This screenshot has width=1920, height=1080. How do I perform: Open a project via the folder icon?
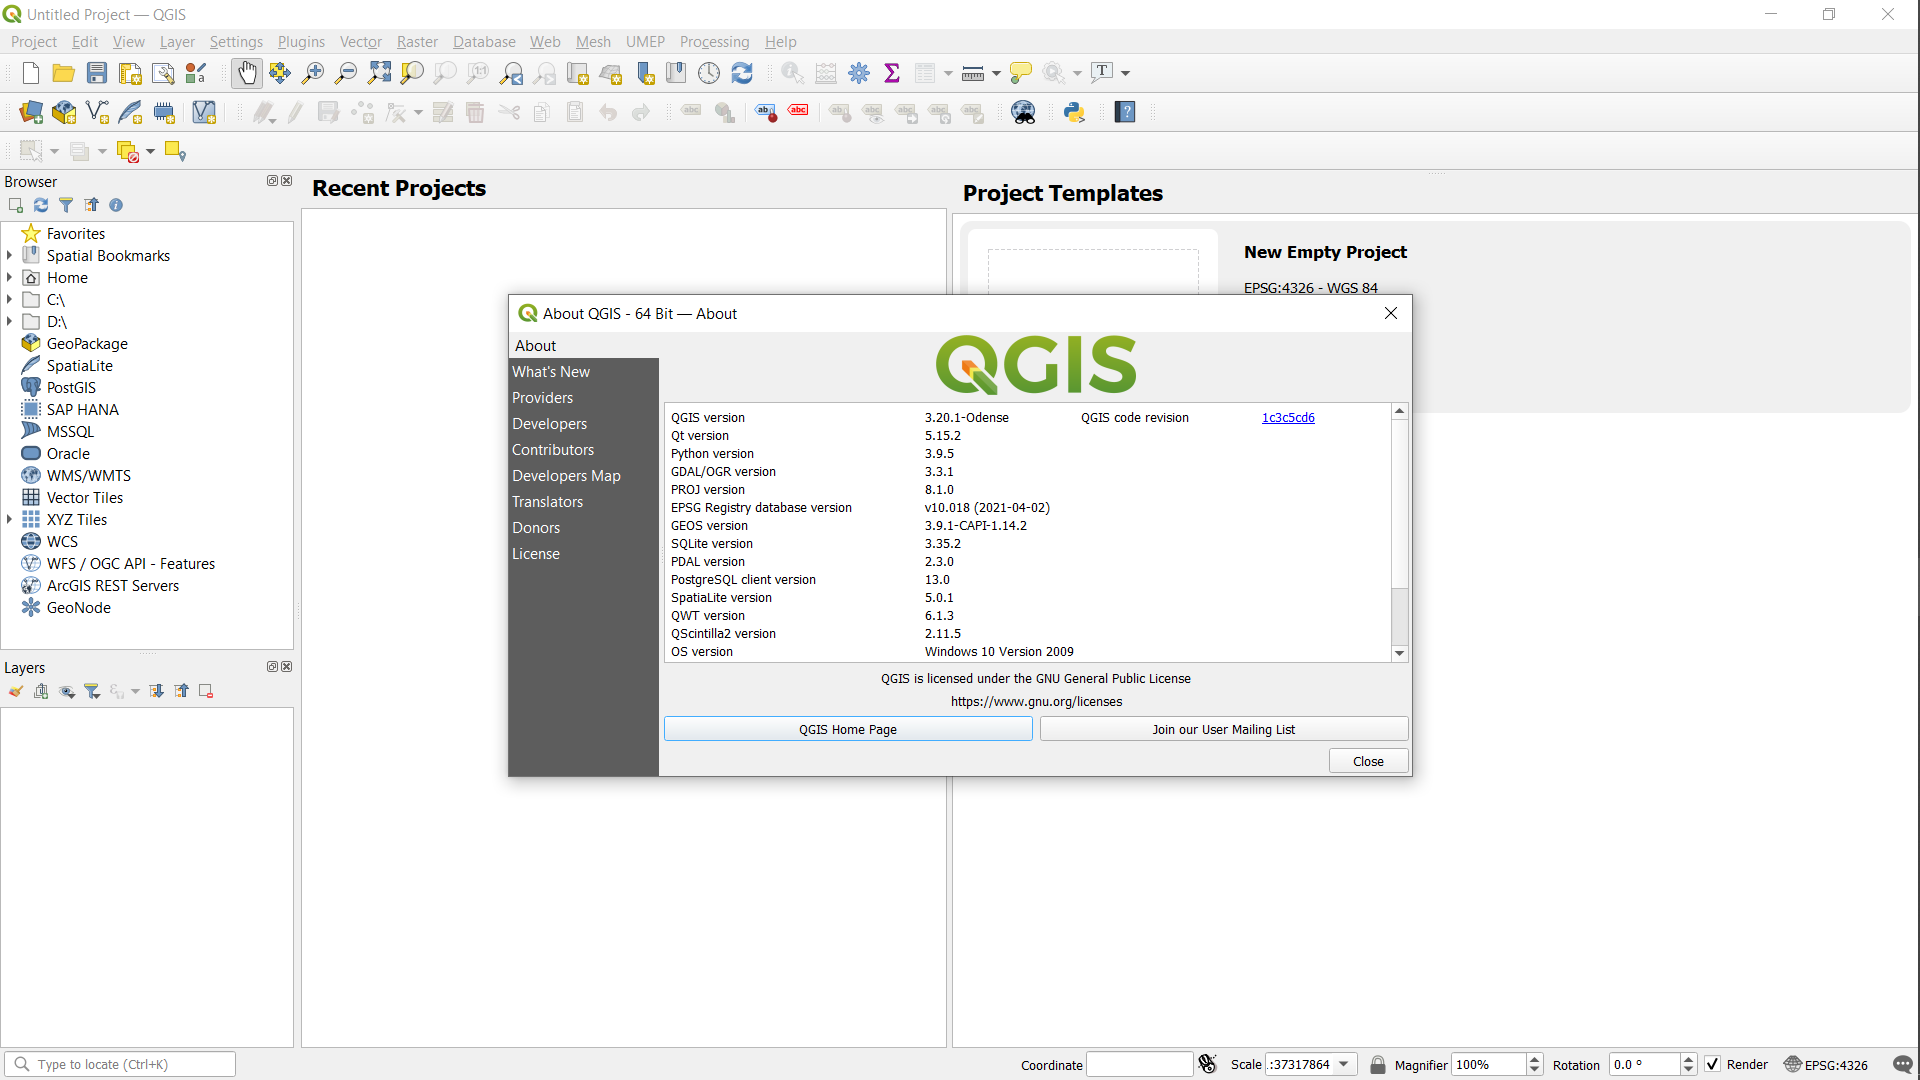tap(63, 73)
